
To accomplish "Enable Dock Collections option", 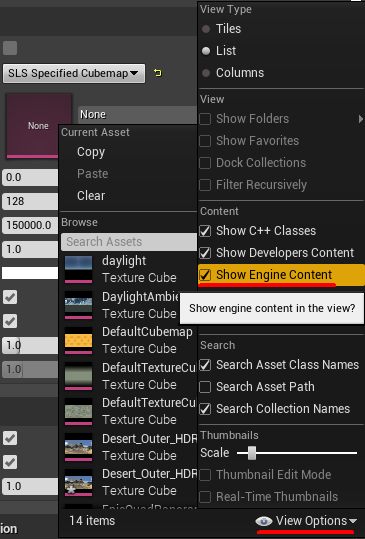I will pos(205,163).
